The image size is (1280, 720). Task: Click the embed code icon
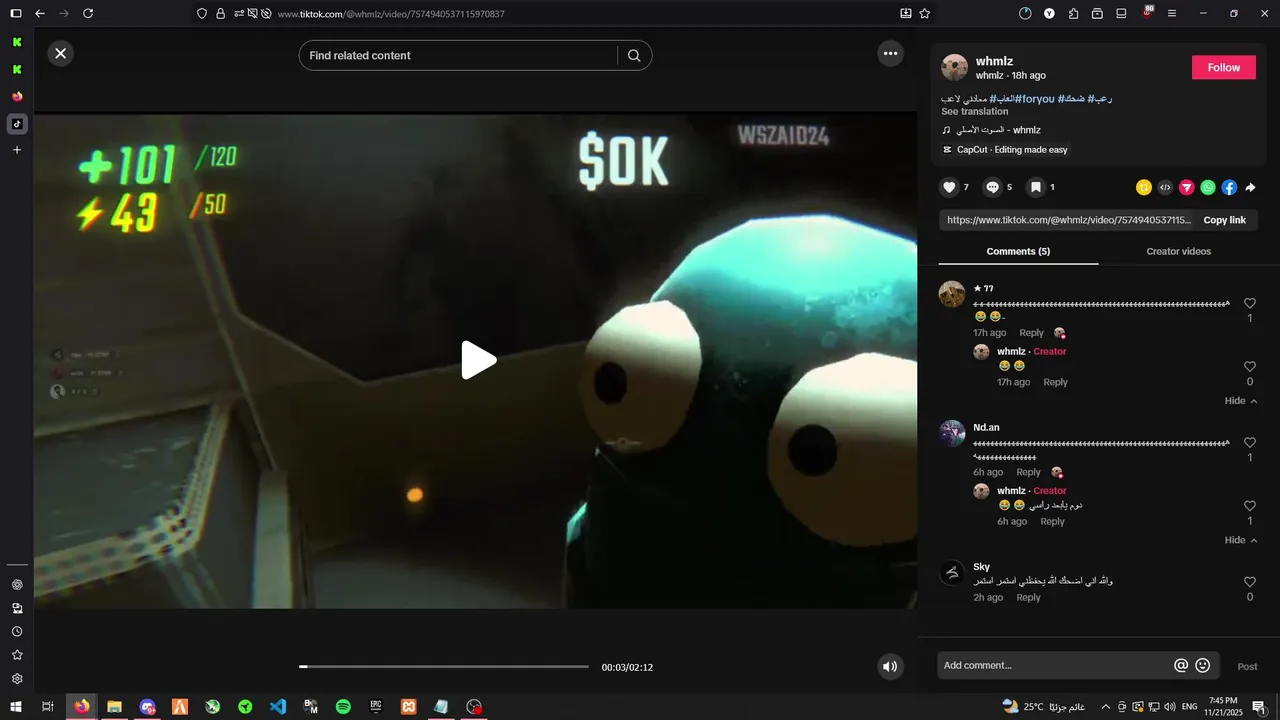coord(1165,187)
